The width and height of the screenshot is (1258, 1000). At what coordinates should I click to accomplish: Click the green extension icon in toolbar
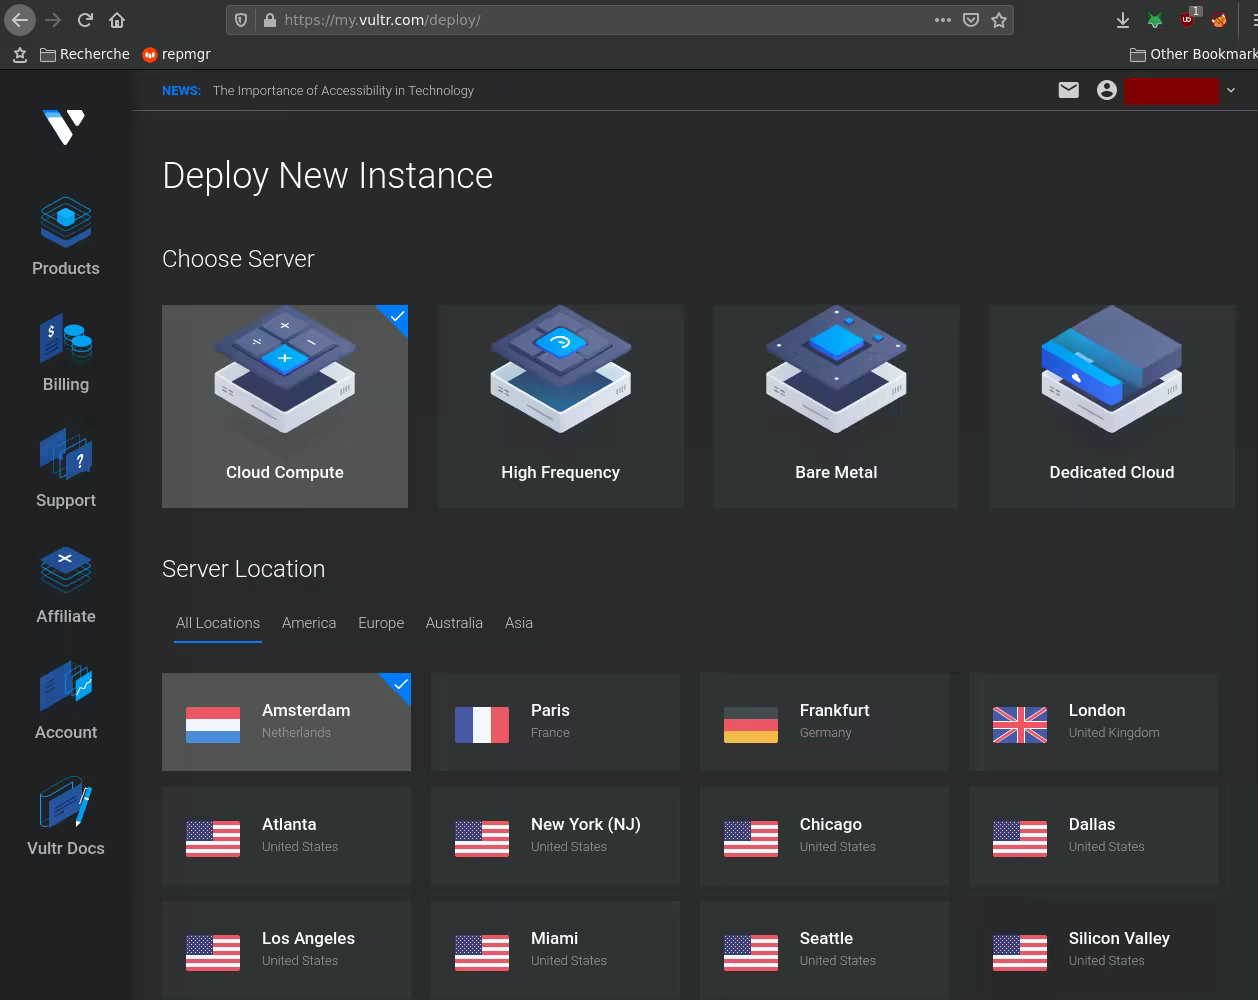coord(1155,20)
